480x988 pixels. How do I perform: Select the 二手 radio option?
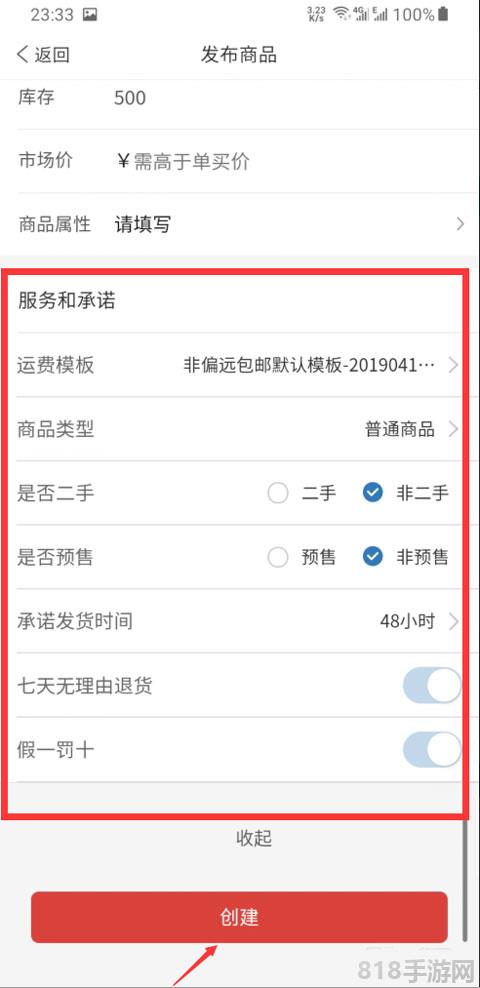(x=302, y=493)
